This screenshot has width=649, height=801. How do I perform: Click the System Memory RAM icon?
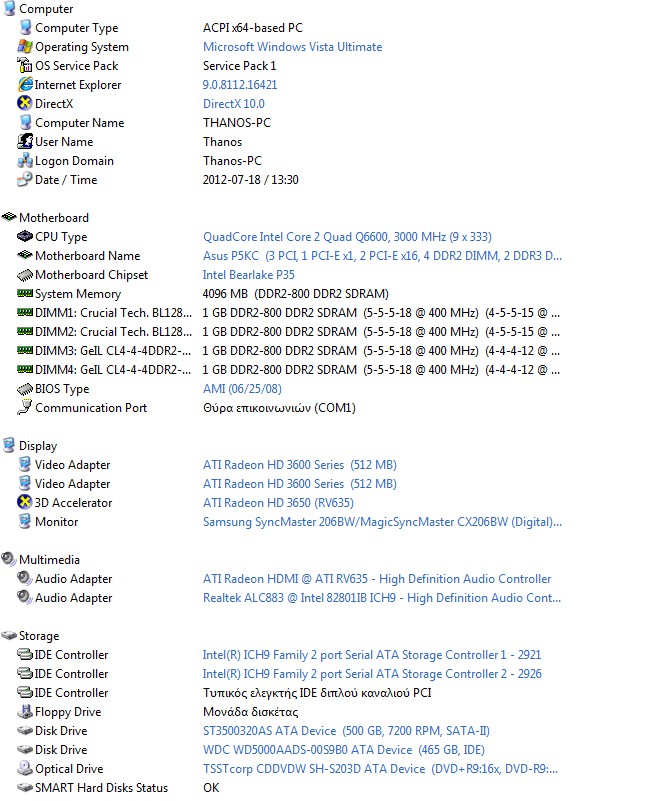pos(25,293)
